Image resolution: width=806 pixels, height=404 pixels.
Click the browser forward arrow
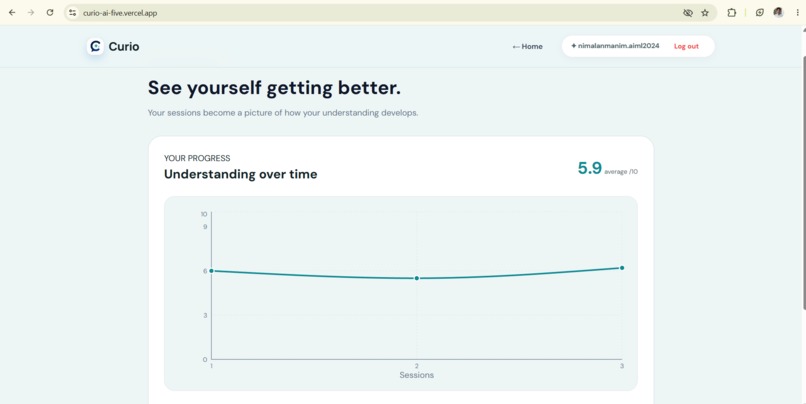tap(31, 13)
